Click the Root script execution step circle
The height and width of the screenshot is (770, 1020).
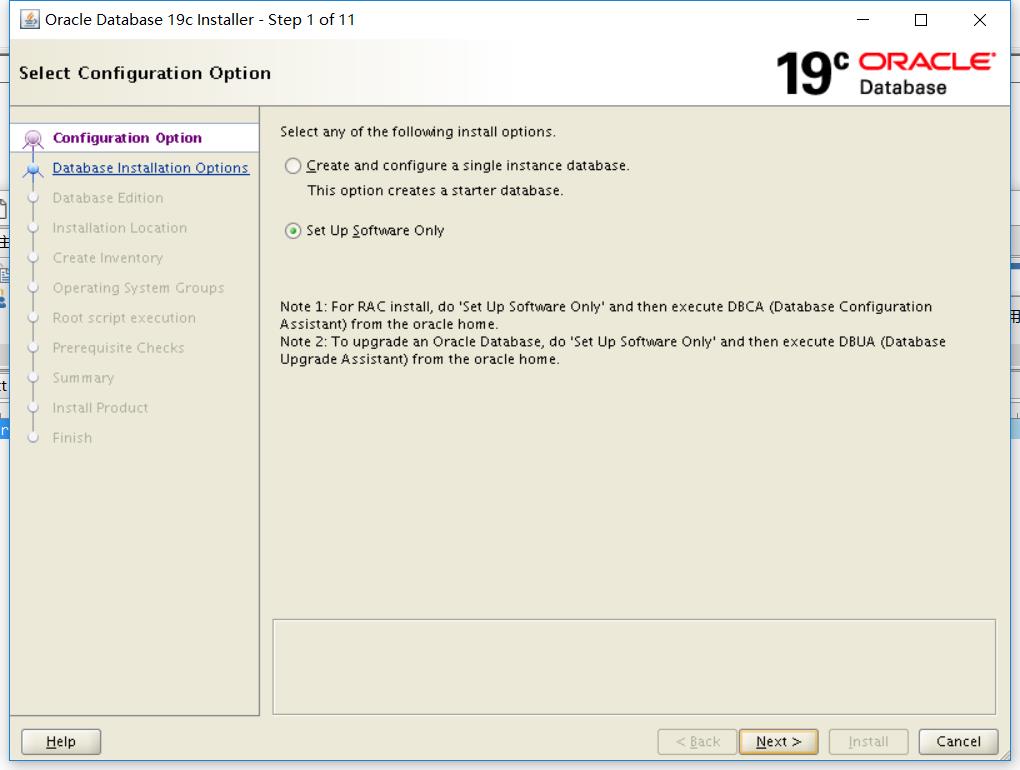point(31,317)
